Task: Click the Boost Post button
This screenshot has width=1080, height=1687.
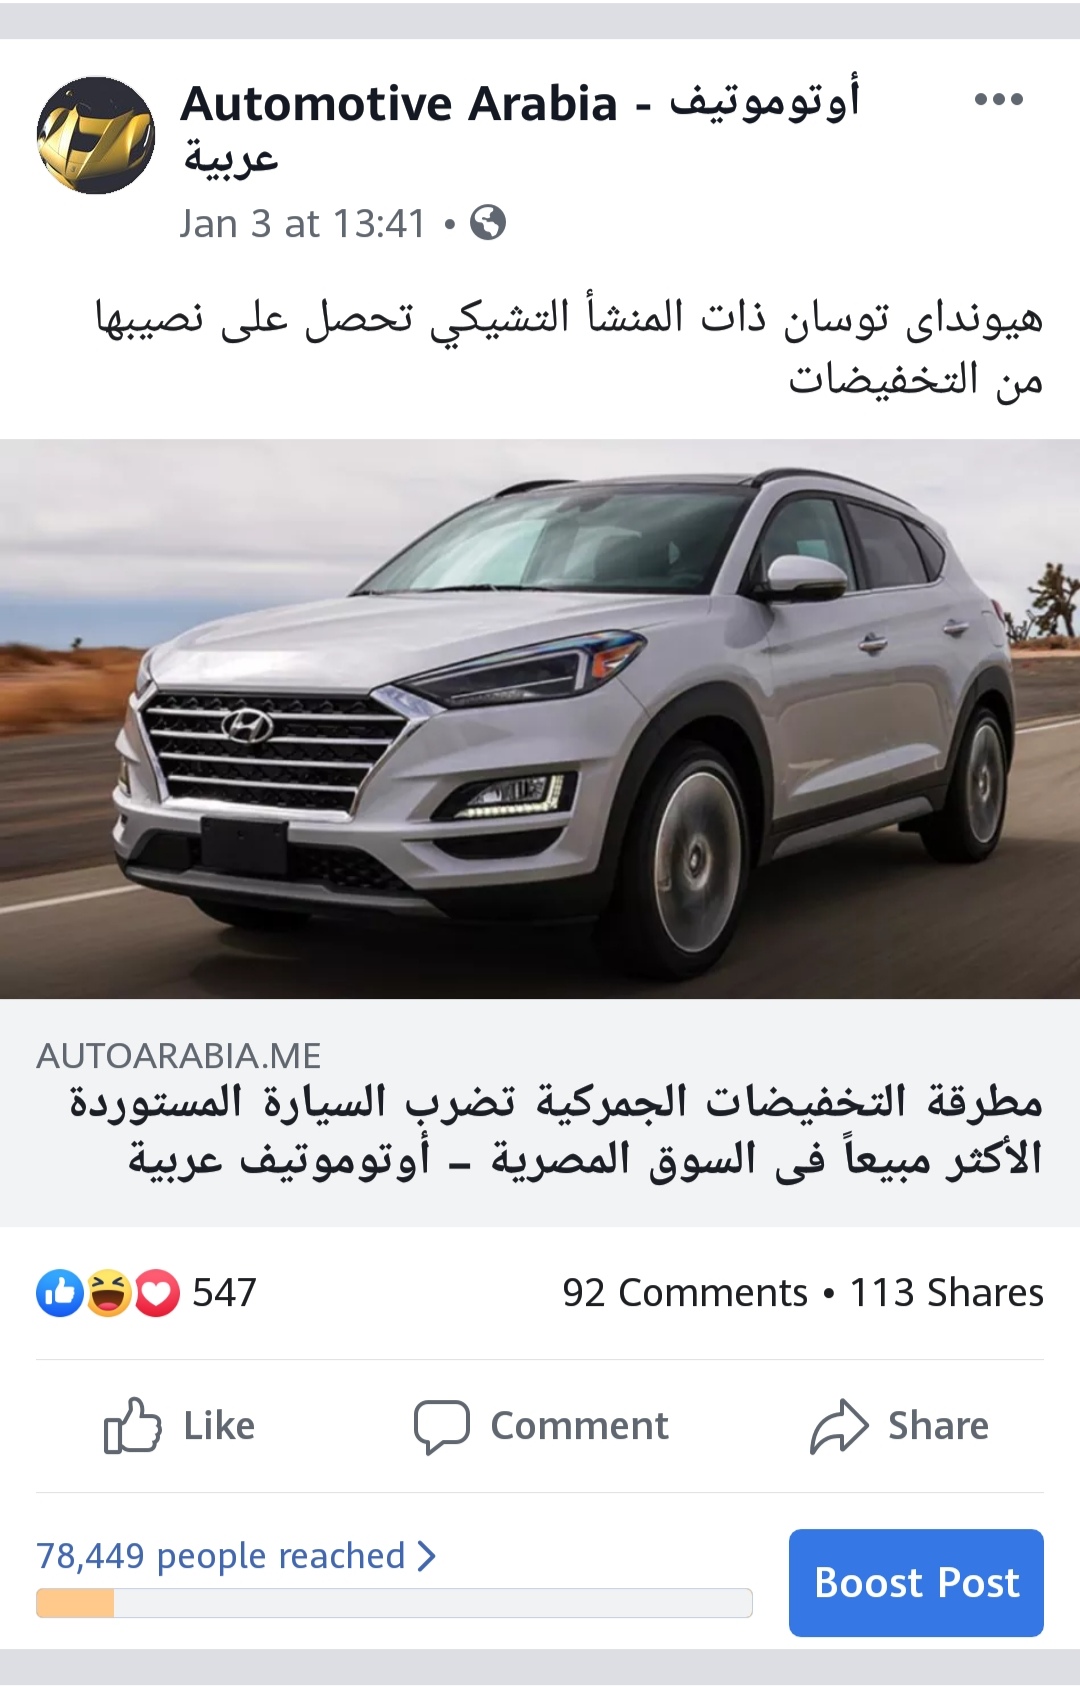Action: point(916,1583)
